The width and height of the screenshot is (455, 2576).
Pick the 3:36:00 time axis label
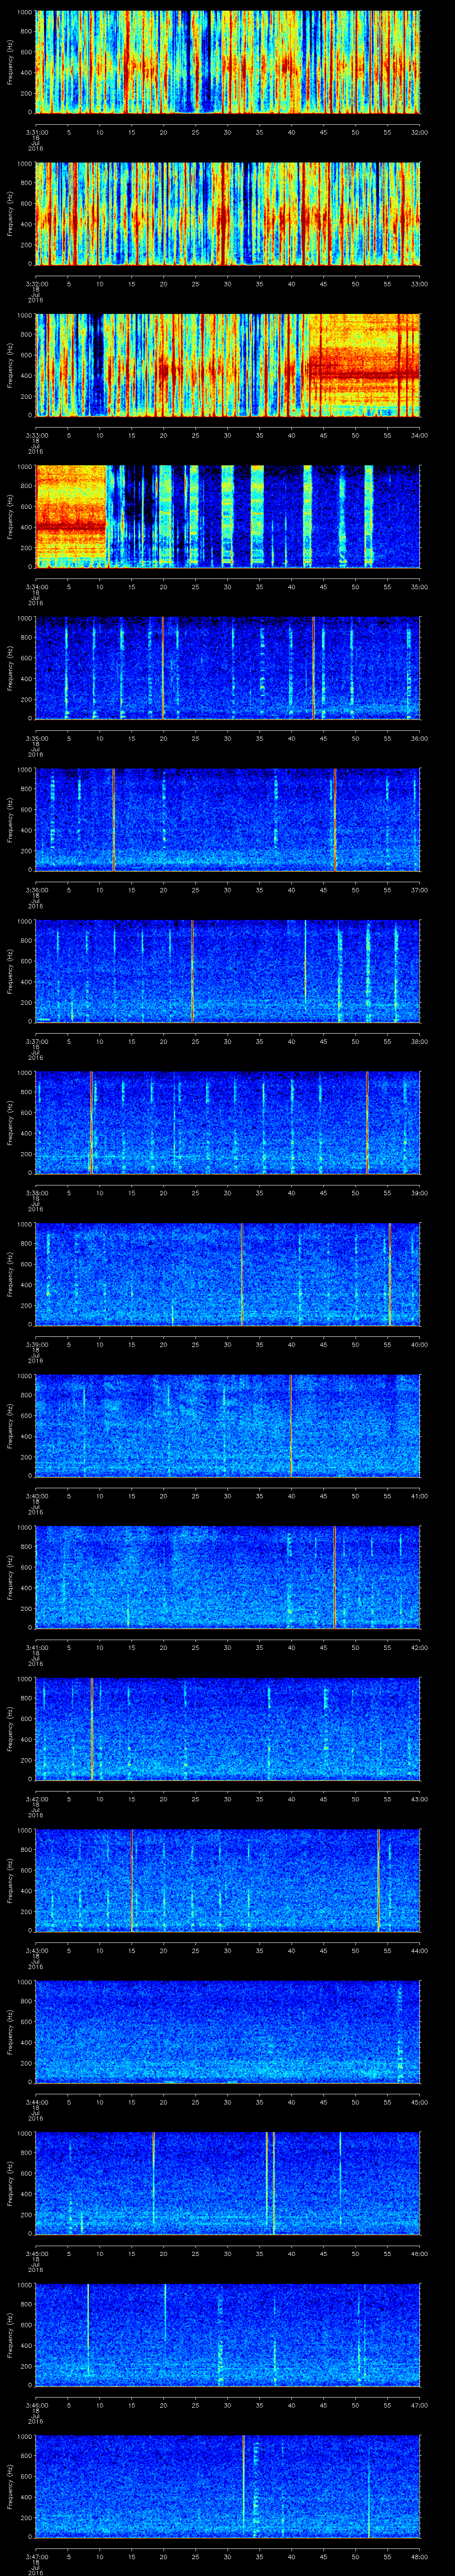pos(37,890)
